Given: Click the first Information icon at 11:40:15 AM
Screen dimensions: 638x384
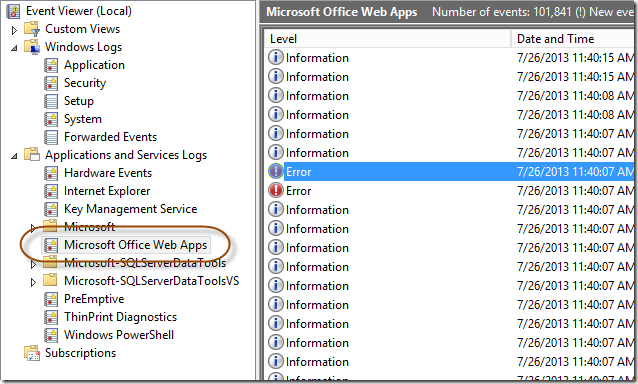Looking at the screenshot, I should (x=276, y=57).
